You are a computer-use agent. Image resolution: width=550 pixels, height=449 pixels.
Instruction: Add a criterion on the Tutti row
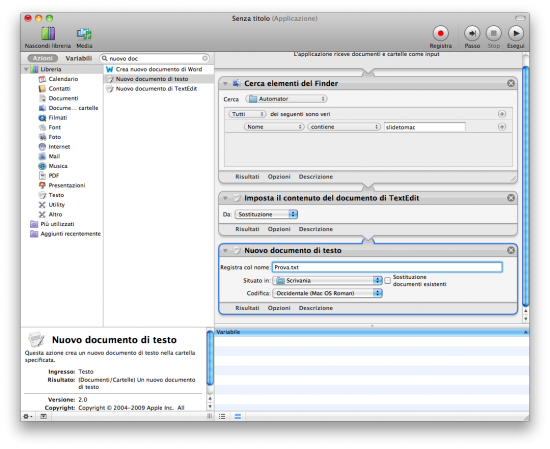(x=502, y=114)
